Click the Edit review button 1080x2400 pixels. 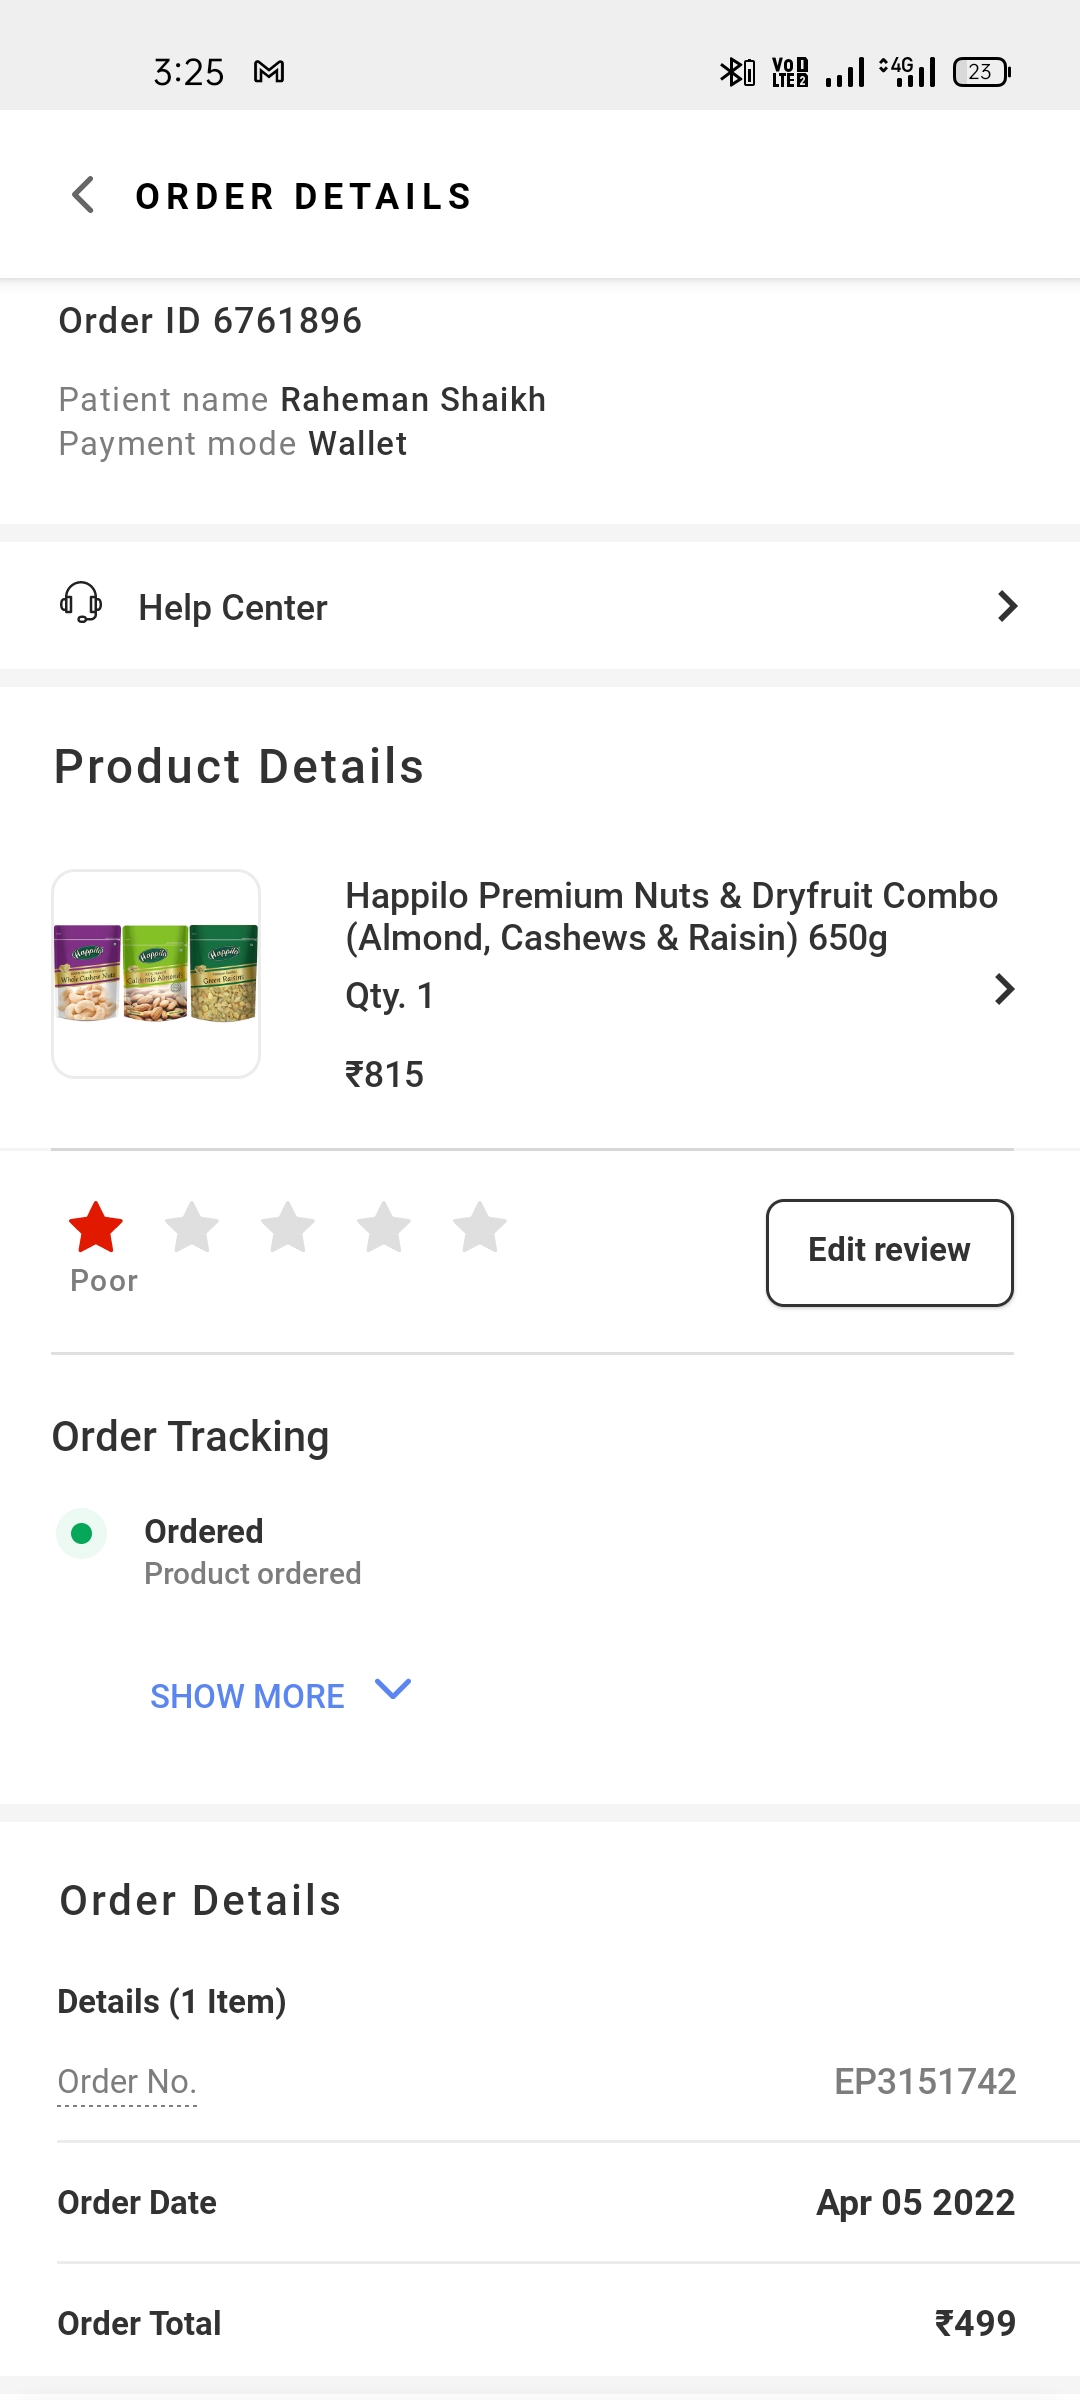tap(889, 1252)
